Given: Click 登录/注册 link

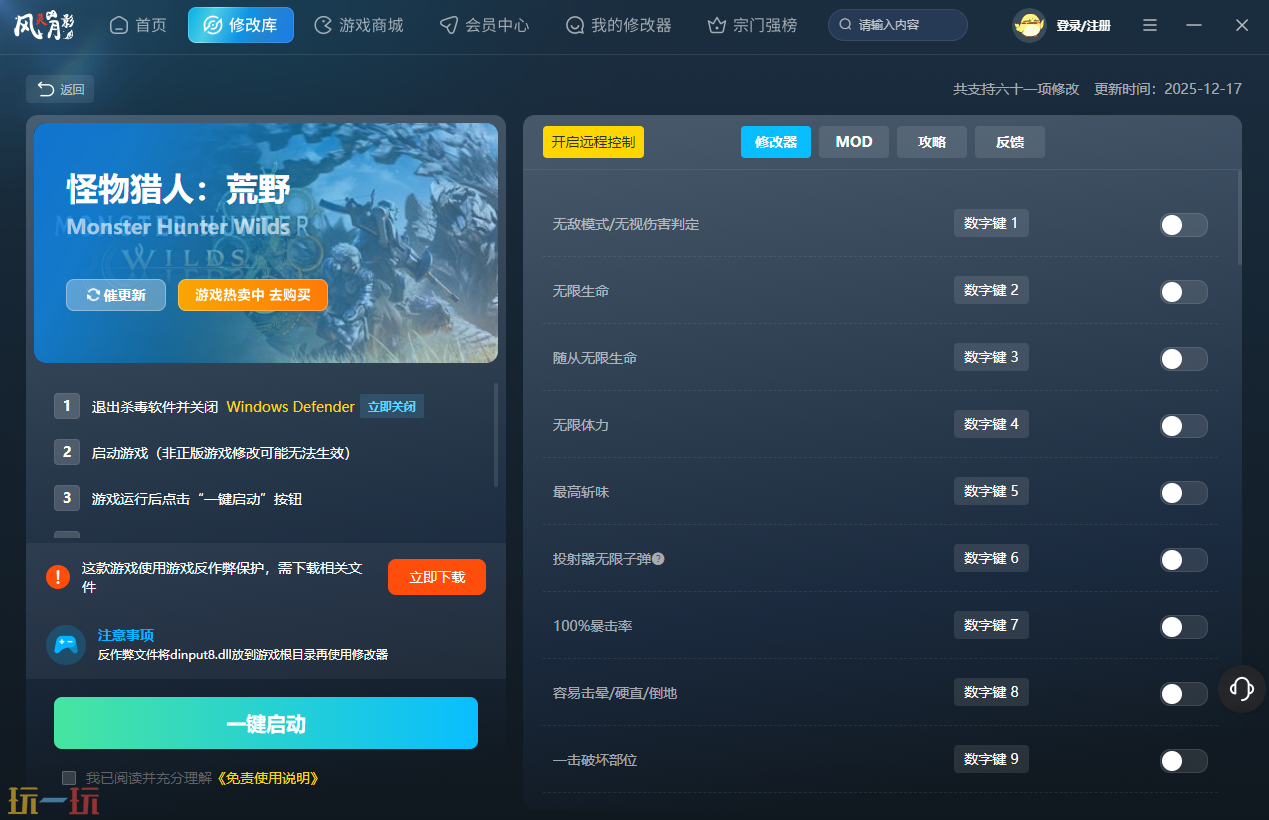Looking at the screenshot, I should (x=1084, y=25).
